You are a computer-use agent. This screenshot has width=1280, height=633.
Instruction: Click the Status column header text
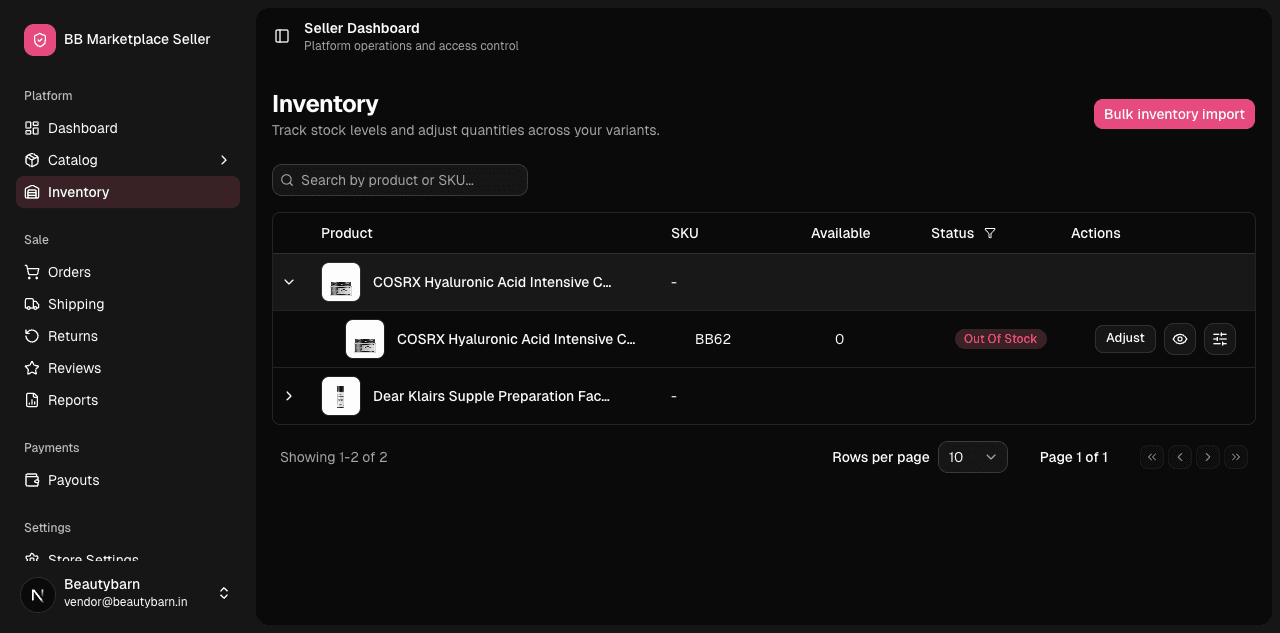[x=952, y=233]
